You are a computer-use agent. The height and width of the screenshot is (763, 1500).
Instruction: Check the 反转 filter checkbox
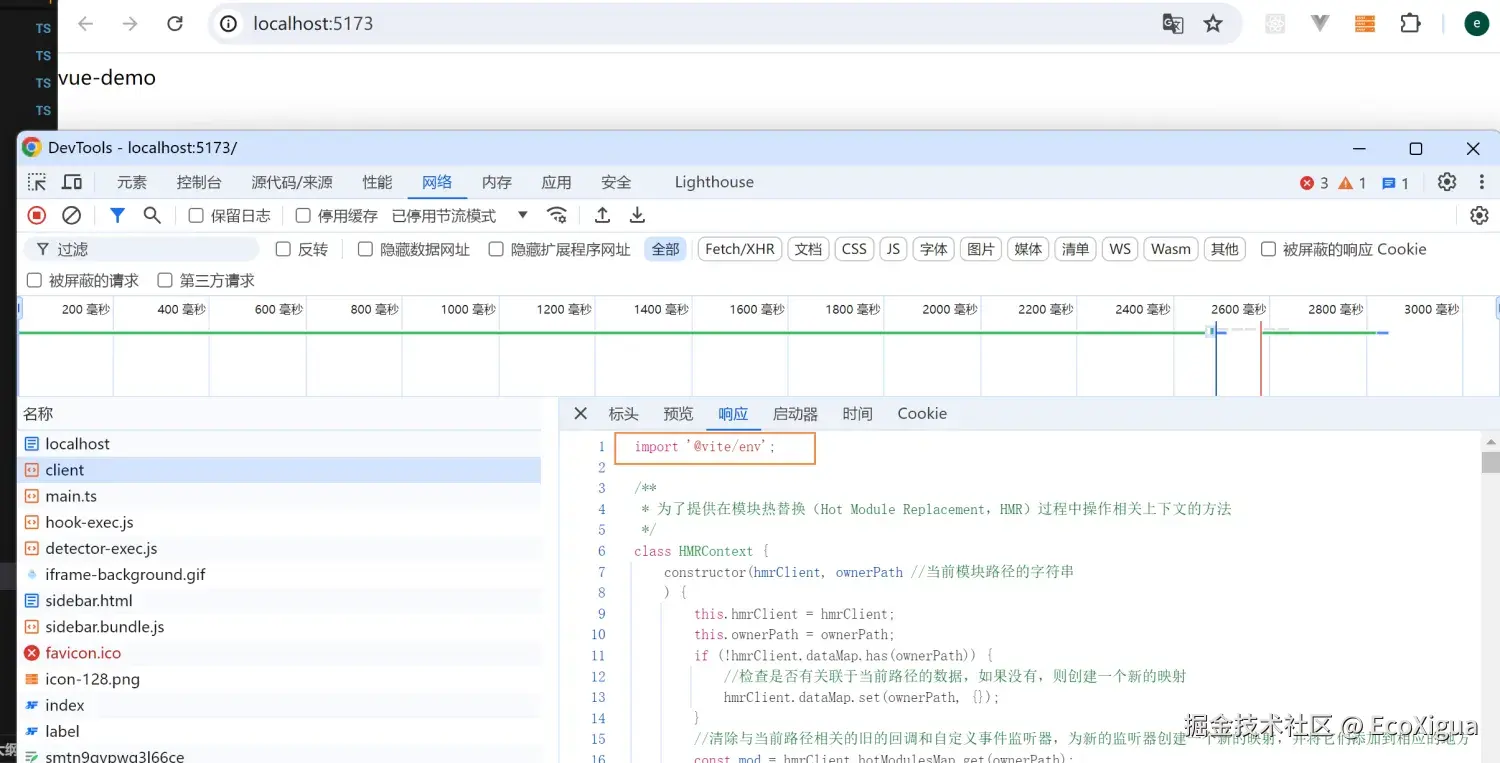283,249
